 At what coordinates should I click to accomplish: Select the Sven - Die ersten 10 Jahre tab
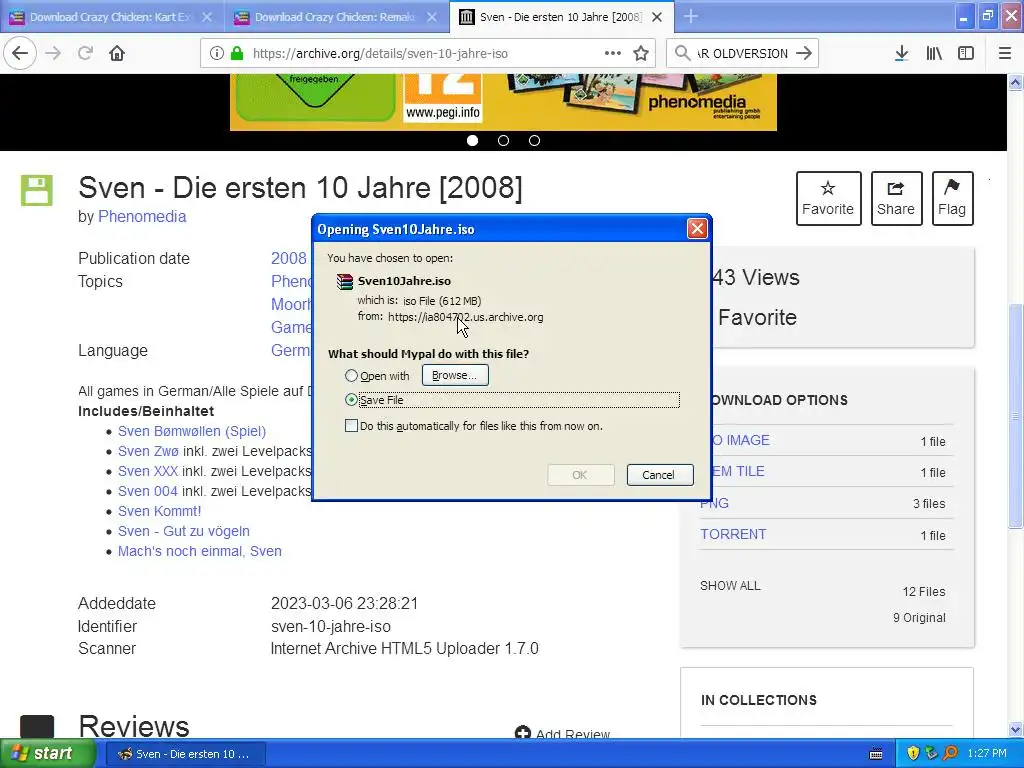562,17
